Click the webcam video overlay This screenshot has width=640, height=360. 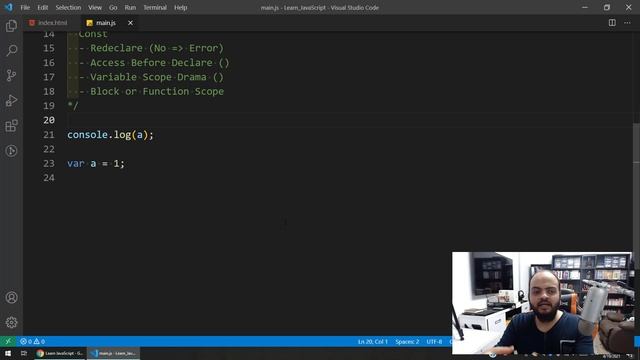click(x=542, y=303)
